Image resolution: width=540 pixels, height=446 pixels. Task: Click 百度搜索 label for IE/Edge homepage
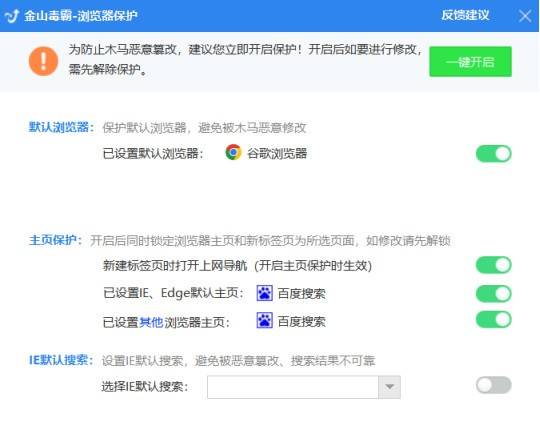tap(301, 293)
